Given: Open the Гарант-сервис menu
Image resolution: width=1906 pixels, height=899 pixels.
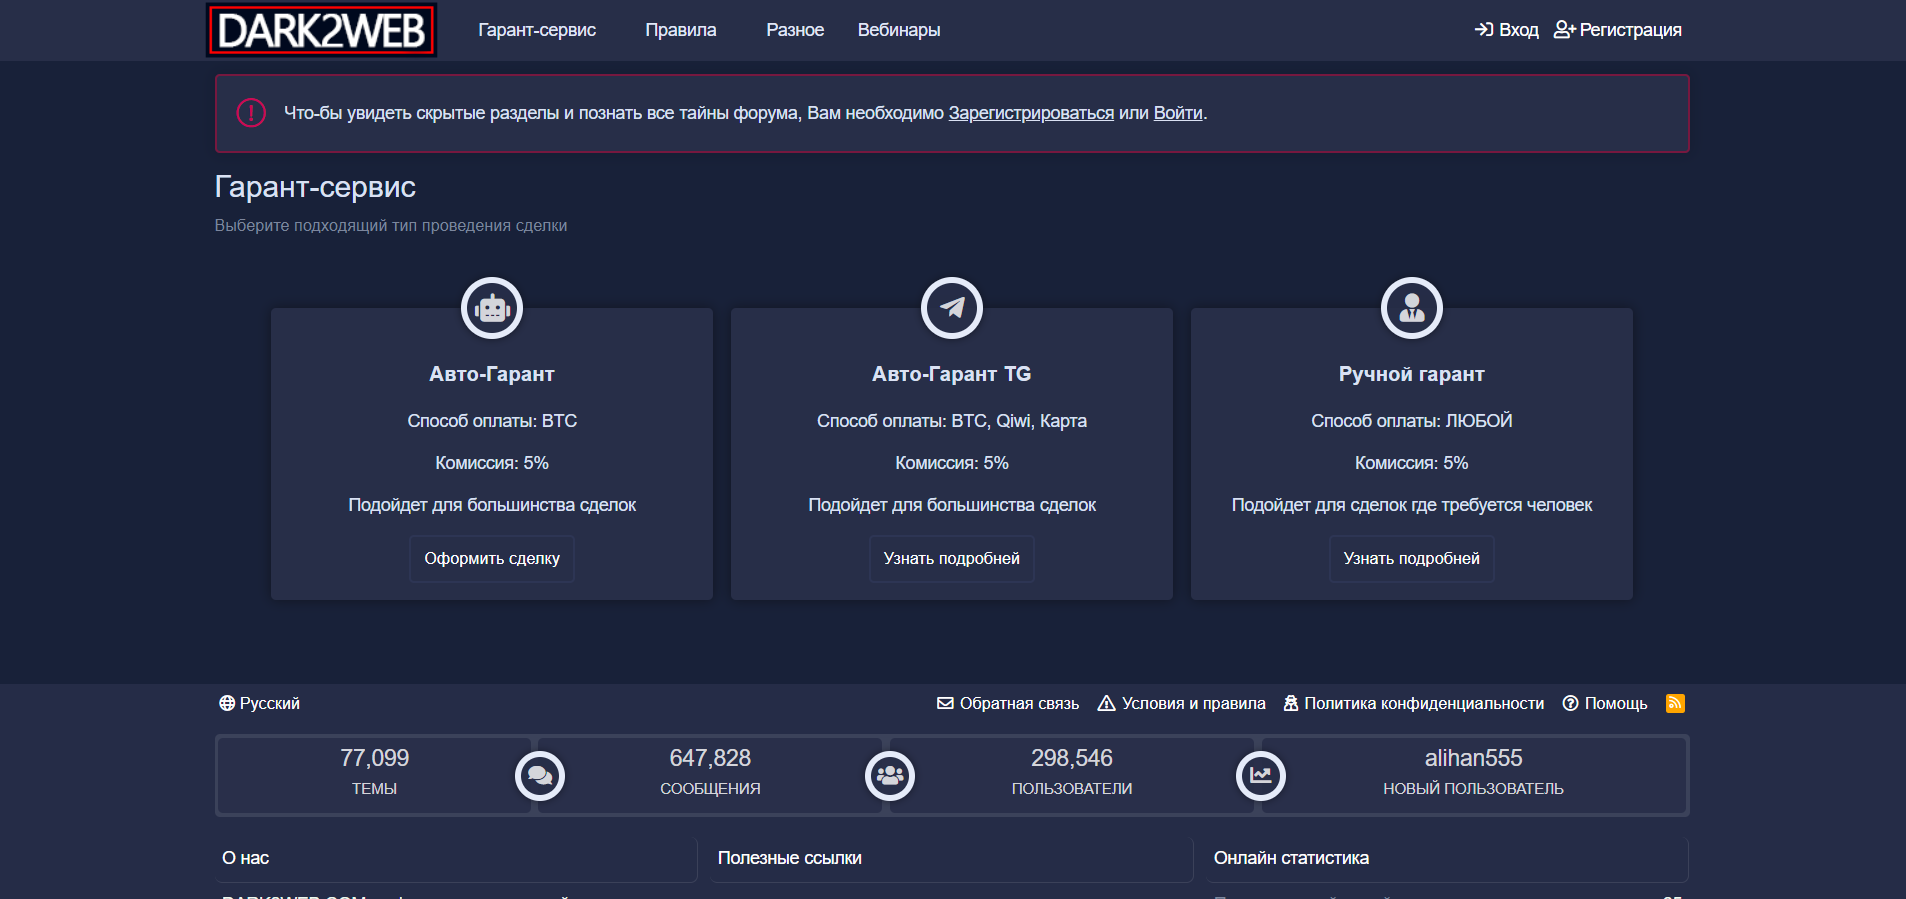Looking at the screenshot, I should coord(537,30).
